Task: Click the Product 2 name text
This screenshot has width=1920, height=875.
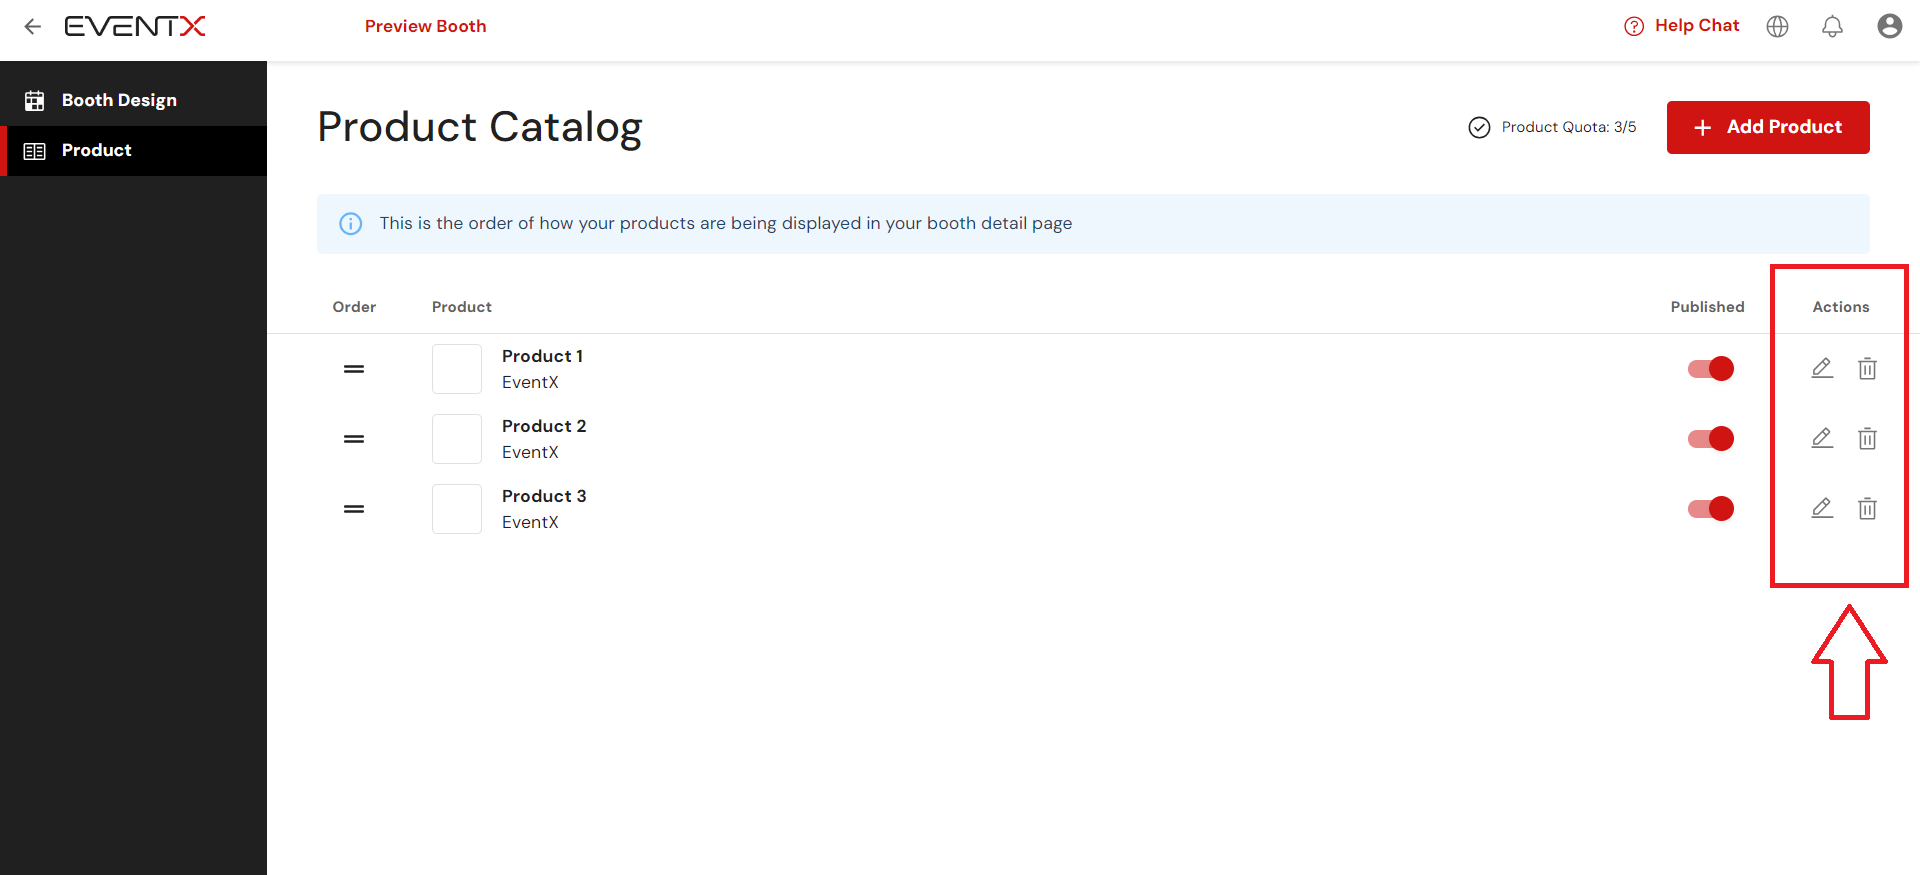Action: (544, 426)
